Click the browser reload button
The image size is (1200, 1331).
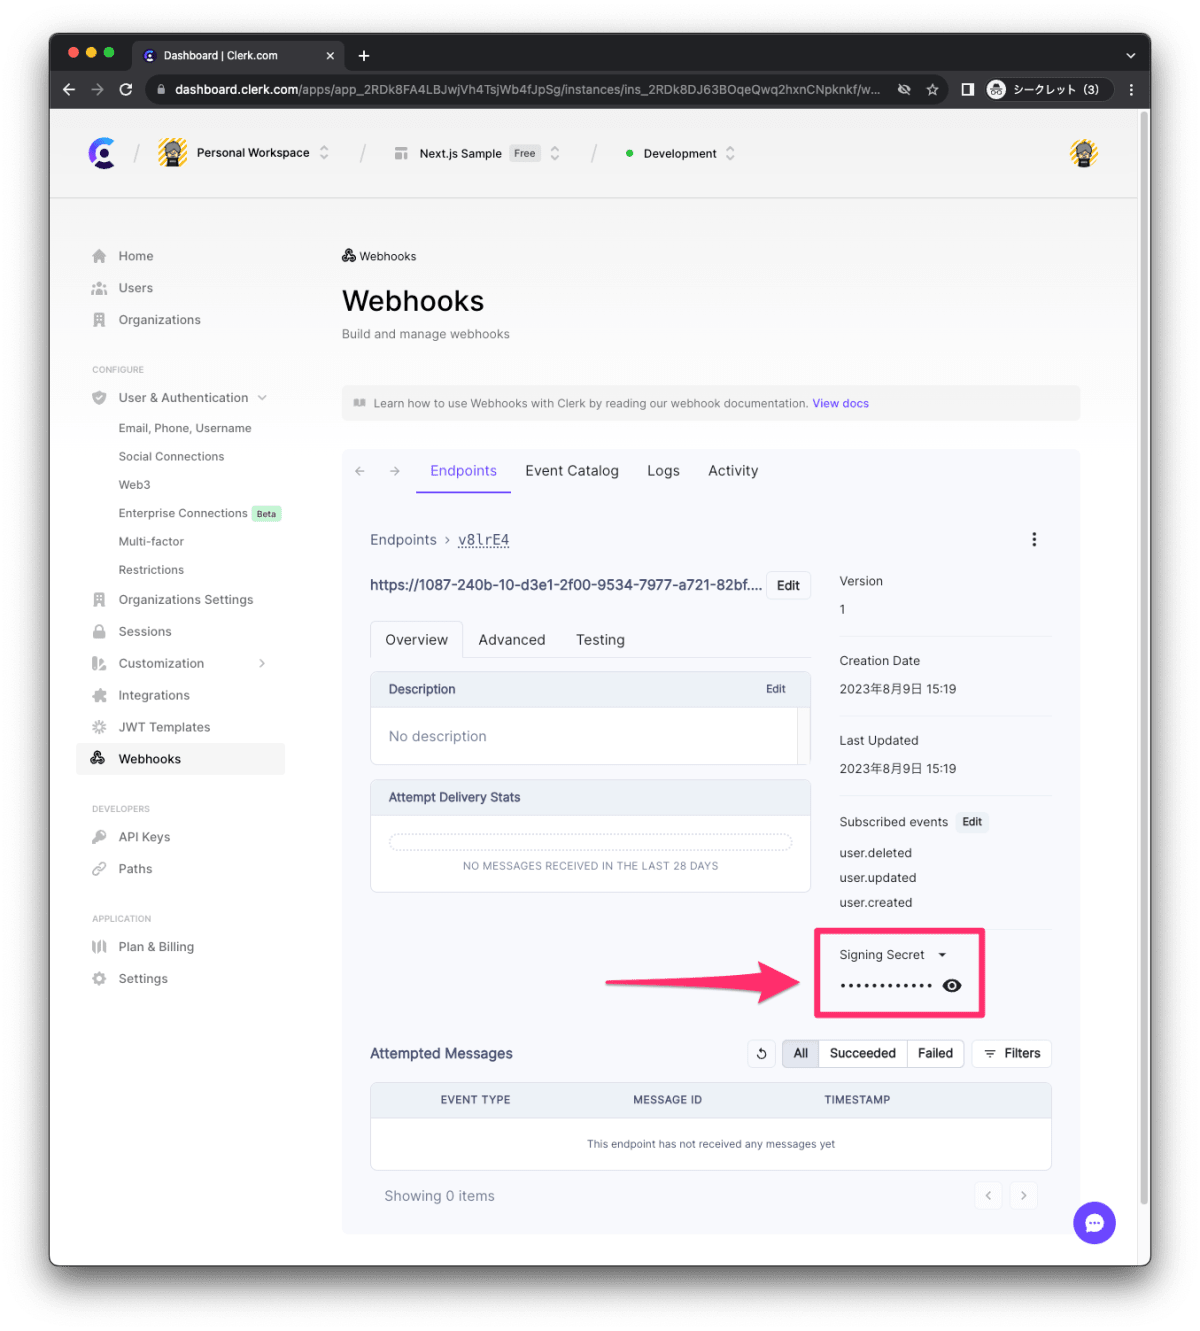pos(126,89)
